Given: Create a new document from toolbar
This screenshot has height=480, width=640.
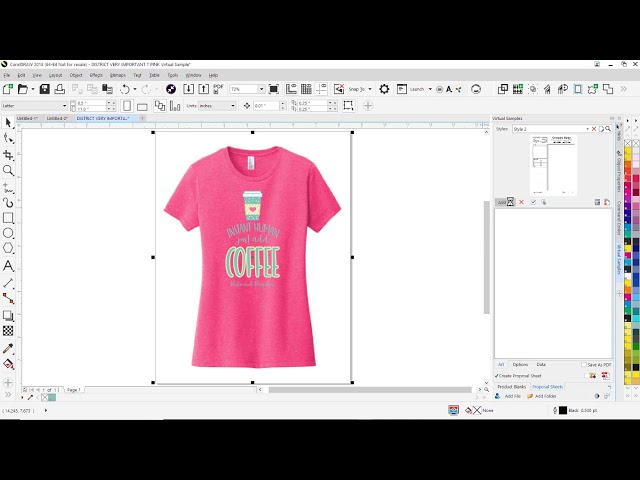Looking at the screenshot, I should 8,89.
